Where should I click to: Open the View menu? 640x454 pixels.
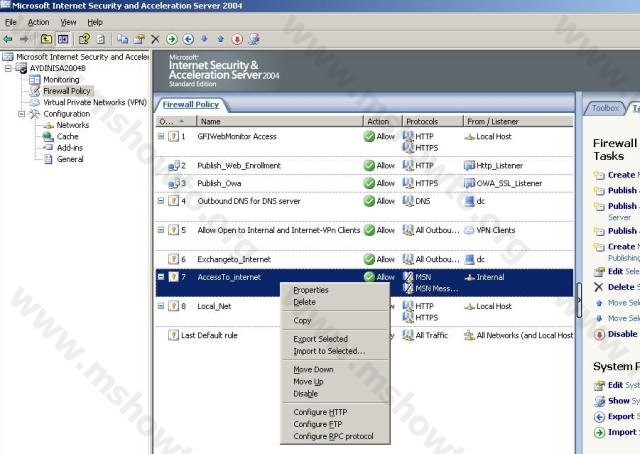pos(68,22)
